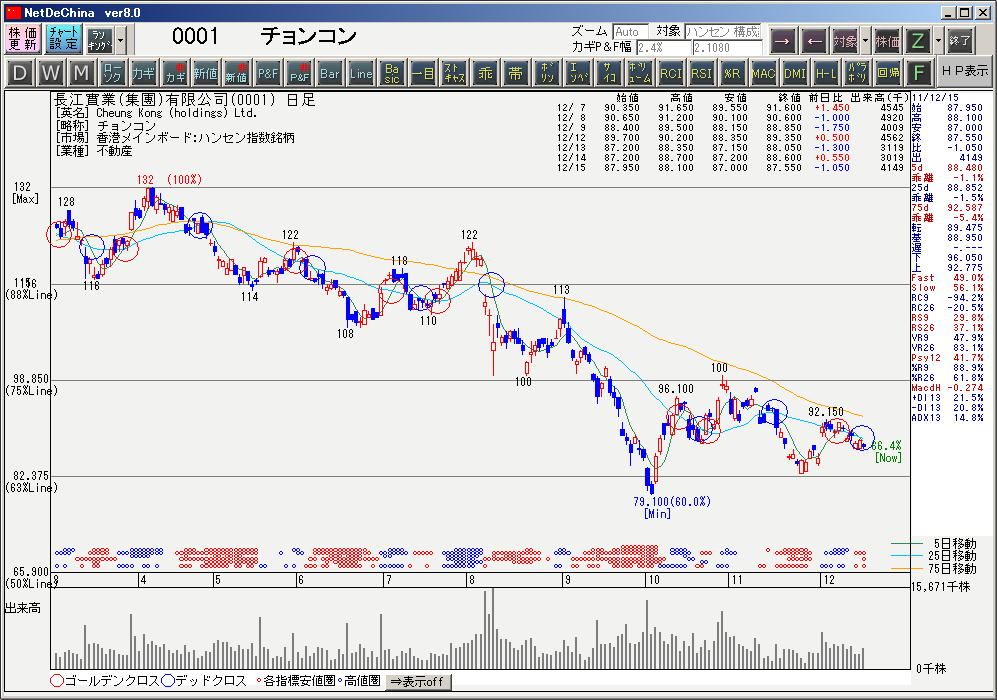
Task: Open チャート設定 chart settings
Action: point(62,40)
